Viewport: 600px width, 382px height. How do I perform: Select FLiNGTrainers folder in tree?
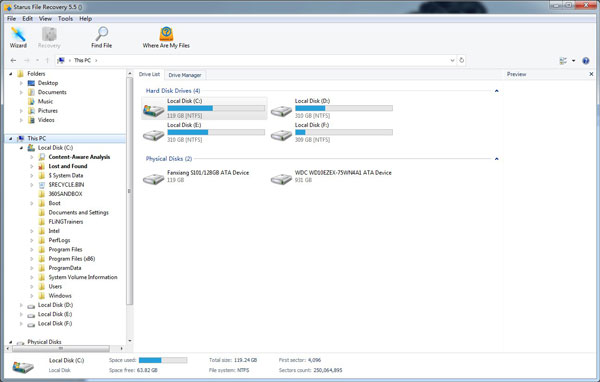[x=66, y=222]
